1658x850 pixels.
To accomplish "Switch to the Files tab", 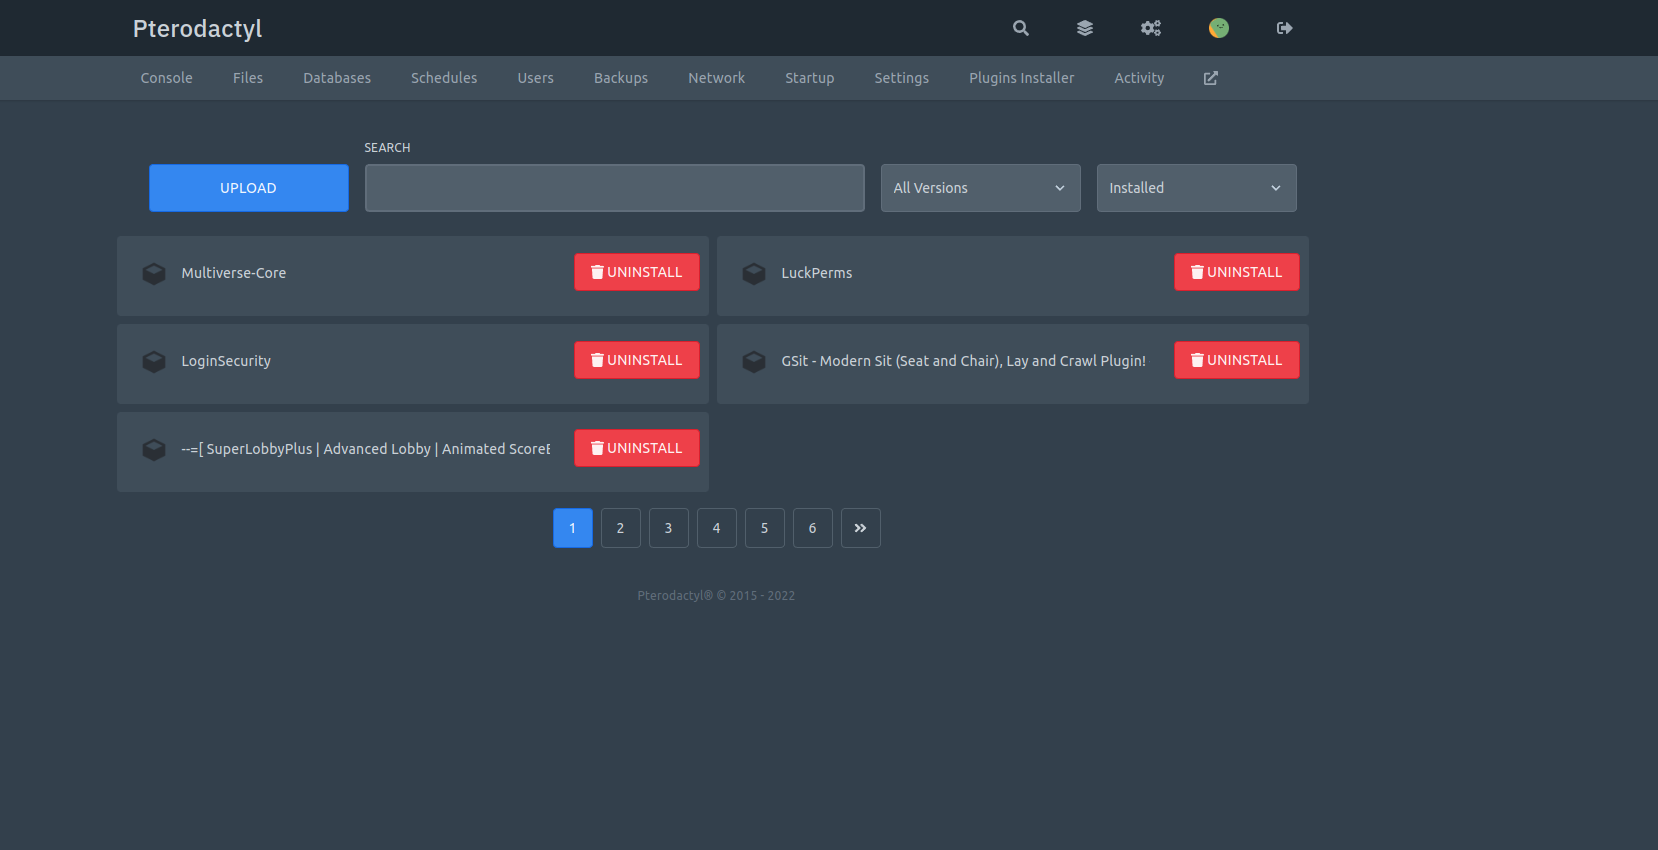I will coord(248,78).
